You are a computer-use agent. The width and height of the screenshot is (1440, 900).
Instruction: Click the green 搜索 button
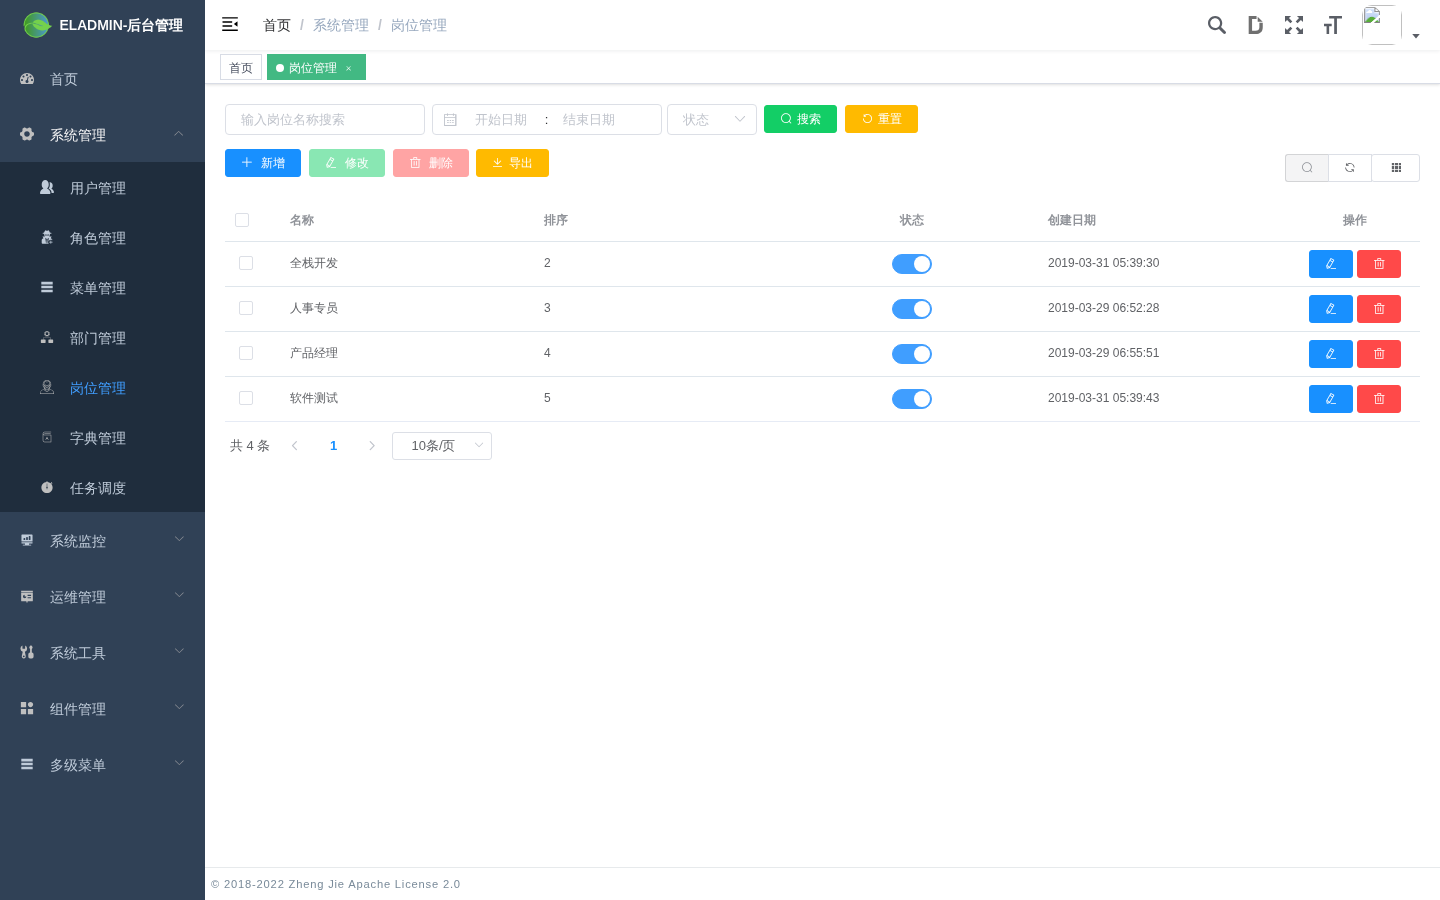pos(800,119)
